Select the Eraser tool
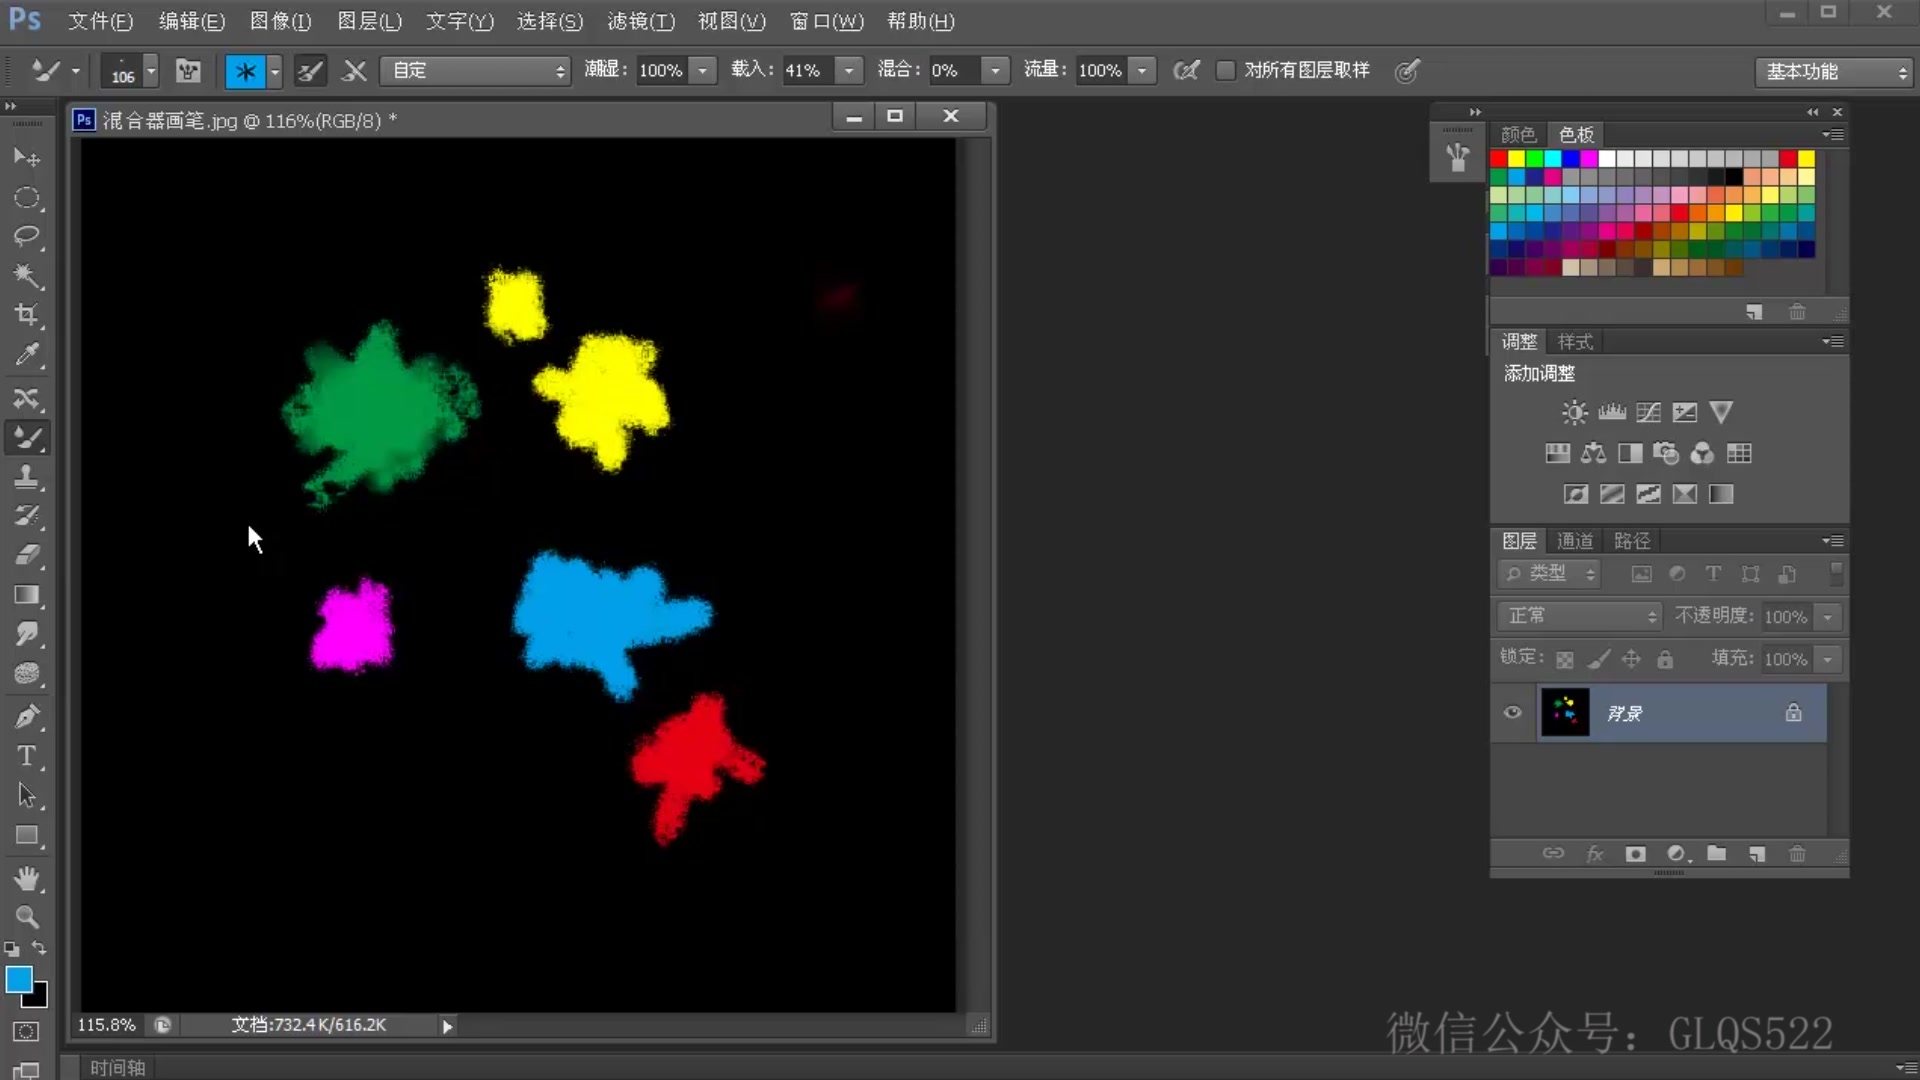 pyautogui.click(x=27, y=555)
